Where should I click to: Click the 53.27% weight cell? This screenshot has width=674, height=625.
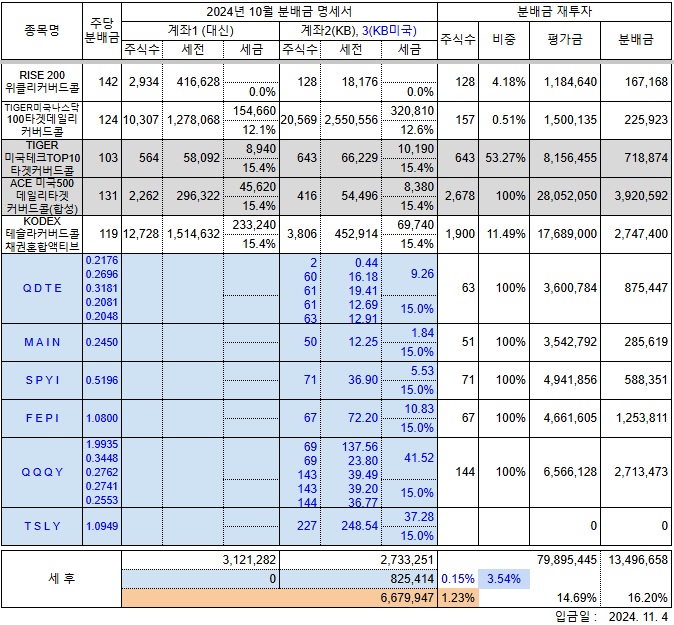point(505,158)
